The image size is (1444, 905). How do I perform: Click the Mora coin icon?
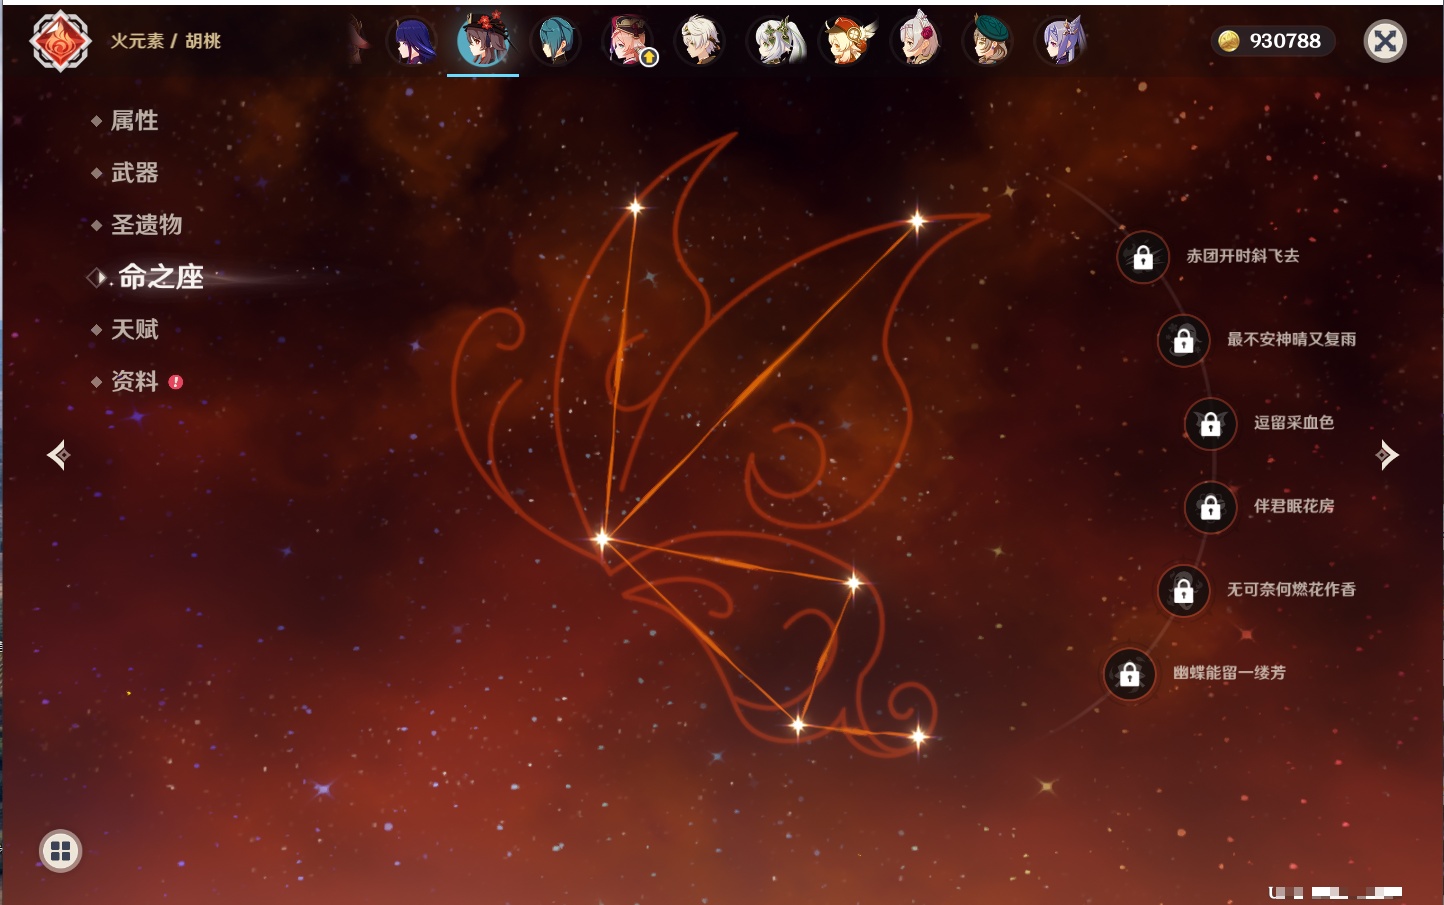point(1229,41)
